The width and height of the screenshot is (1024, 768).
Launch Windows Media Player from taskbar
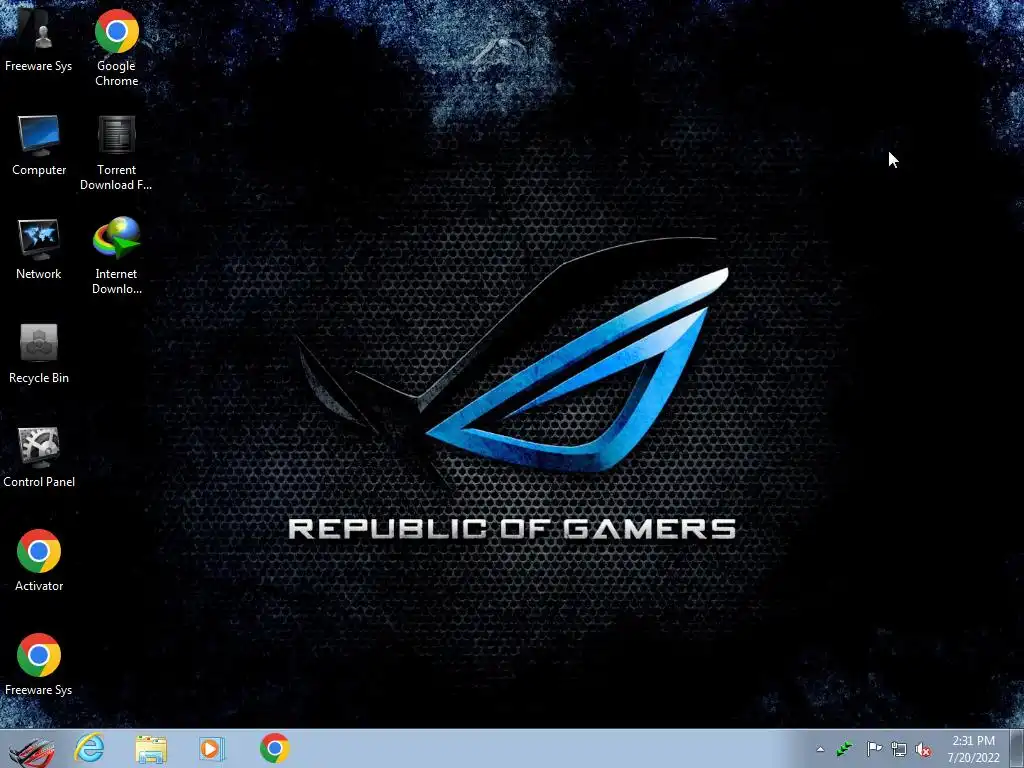212,748
